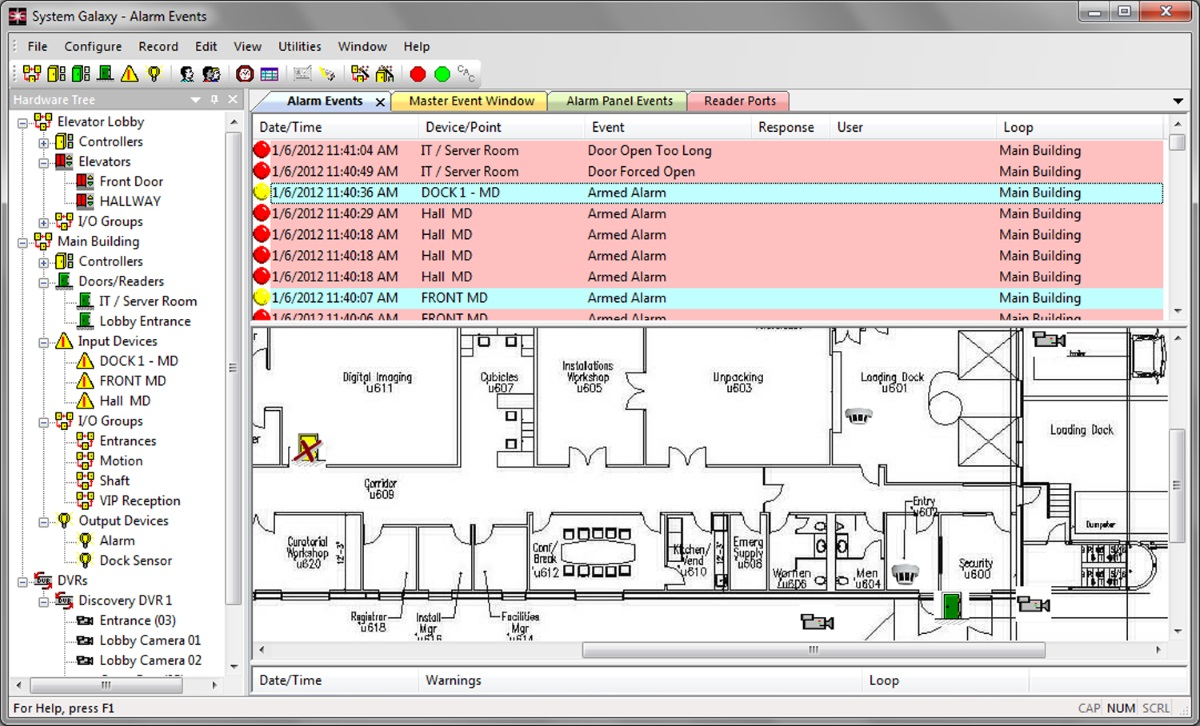Expand Controllers under Main Building
1200x726 pixels.
coord(41,261)
